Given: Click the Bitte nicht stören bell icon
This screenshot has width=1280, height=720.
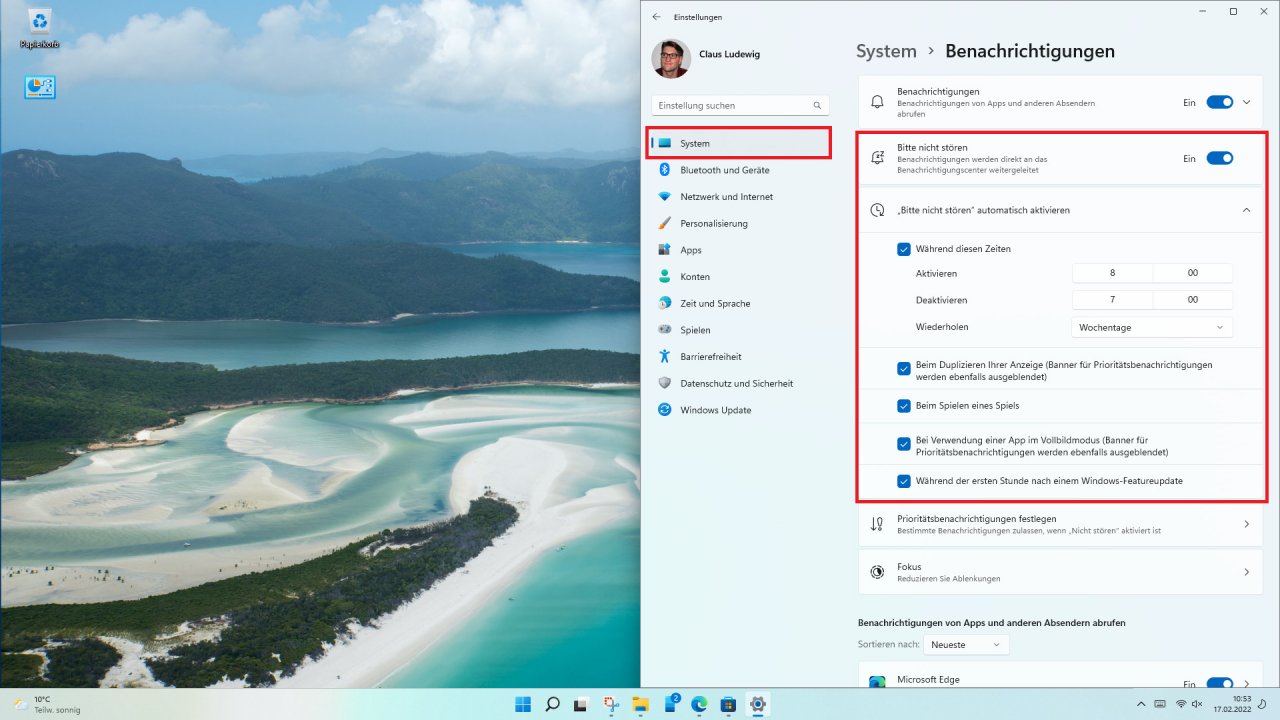Looking at the screenshot, I should point(877,158).
